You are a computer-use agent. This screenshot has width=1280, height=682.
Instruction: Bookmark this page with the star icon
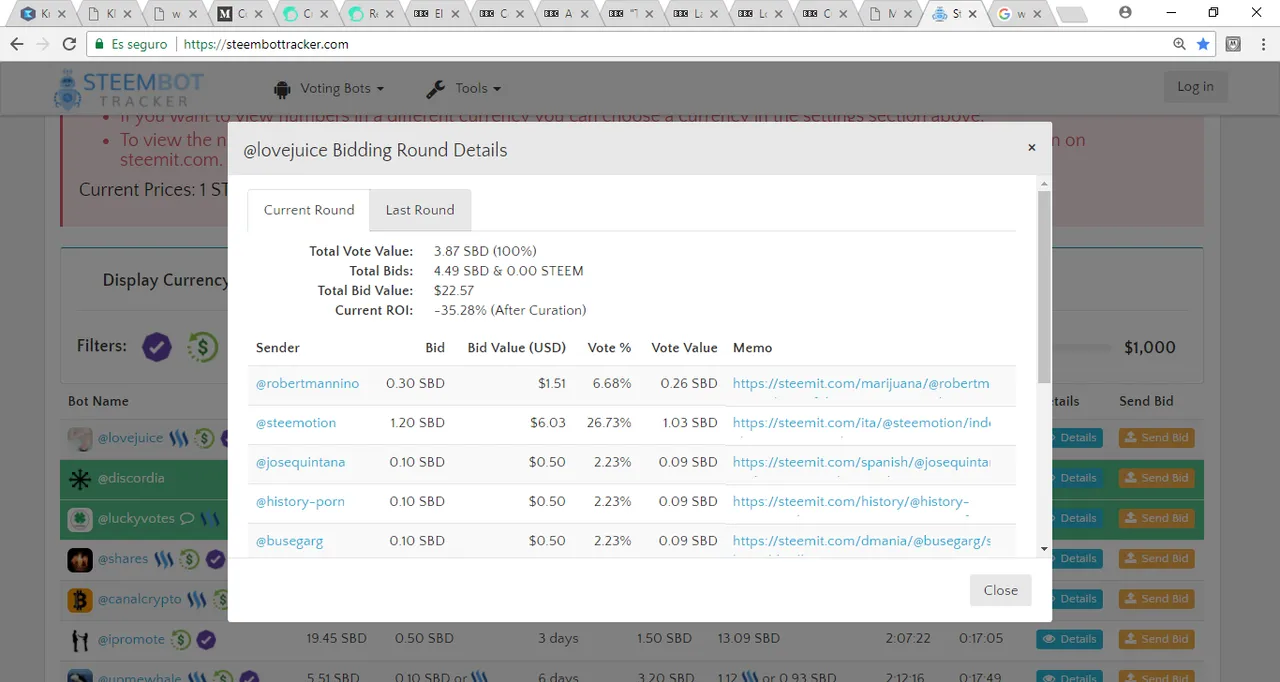click(x=1203, y=44)
